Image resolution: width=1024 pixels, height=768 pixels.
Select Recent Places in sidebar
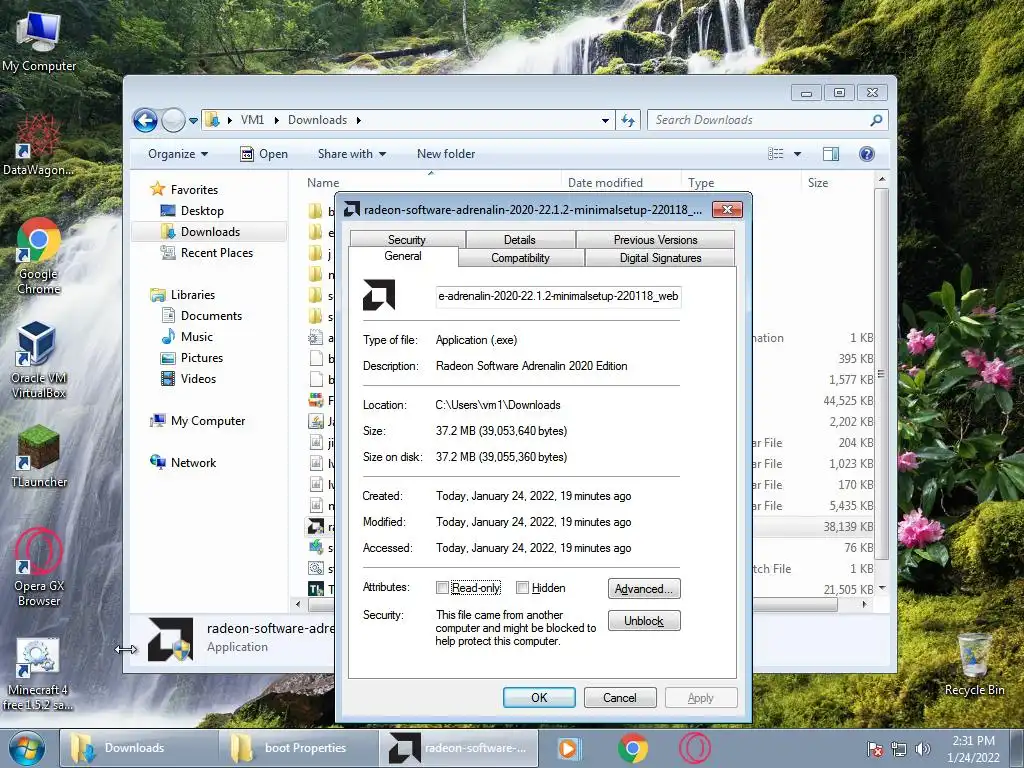pyautogui.click(x=217, y=253)
